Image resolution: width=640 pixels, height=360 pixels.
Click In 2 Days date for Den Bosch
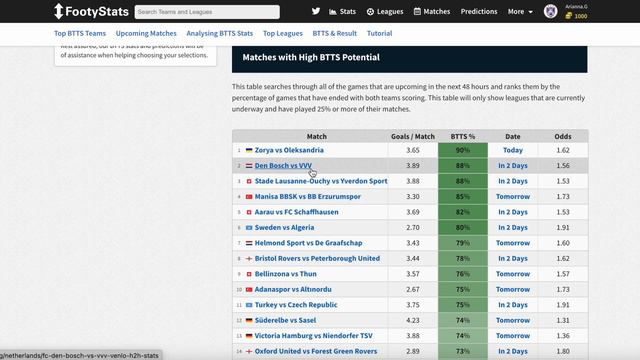tap(513, 166)
